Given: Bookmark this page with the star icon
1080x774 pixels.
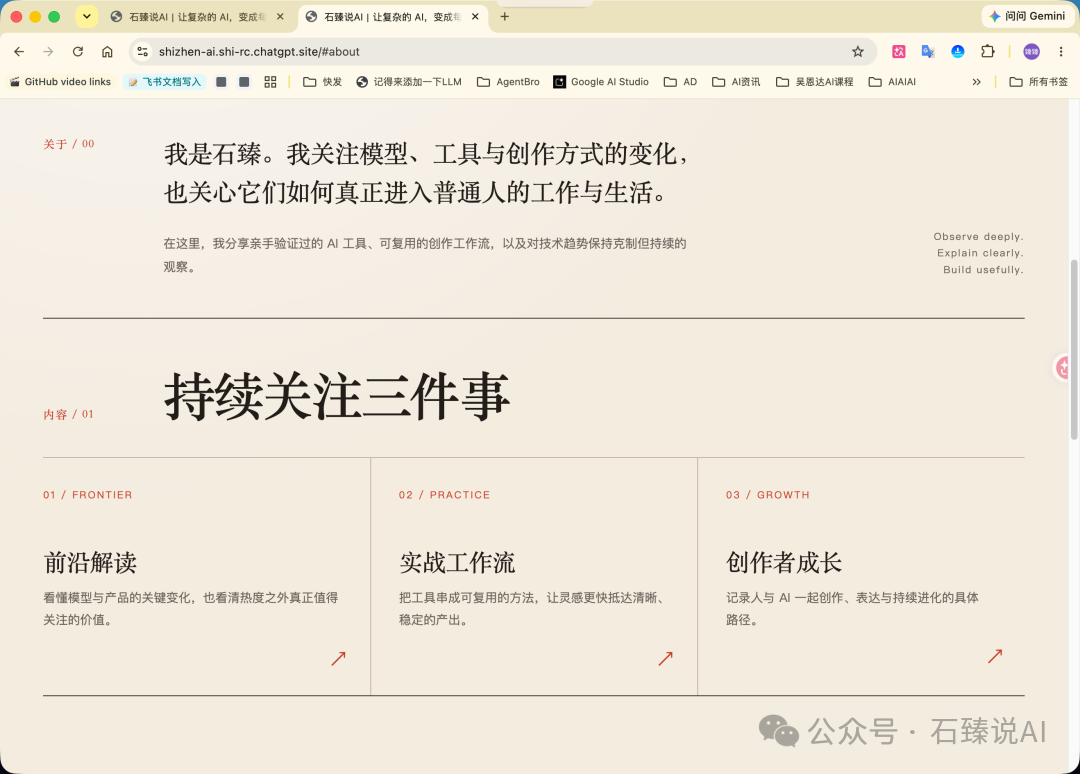Looking at the screenshot, I should [x=858, y=52].
